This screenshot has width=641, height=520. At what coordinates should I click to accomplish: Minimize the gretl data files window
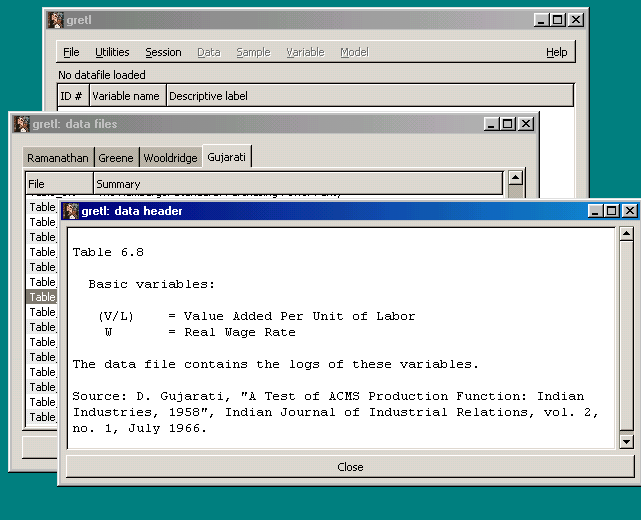click(x=491, y=124)
